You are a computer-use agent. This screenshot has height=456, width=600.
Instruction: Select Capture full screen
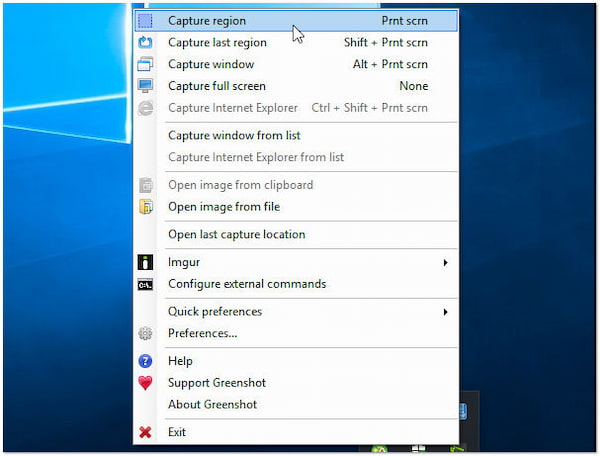(x=296, y=86)
